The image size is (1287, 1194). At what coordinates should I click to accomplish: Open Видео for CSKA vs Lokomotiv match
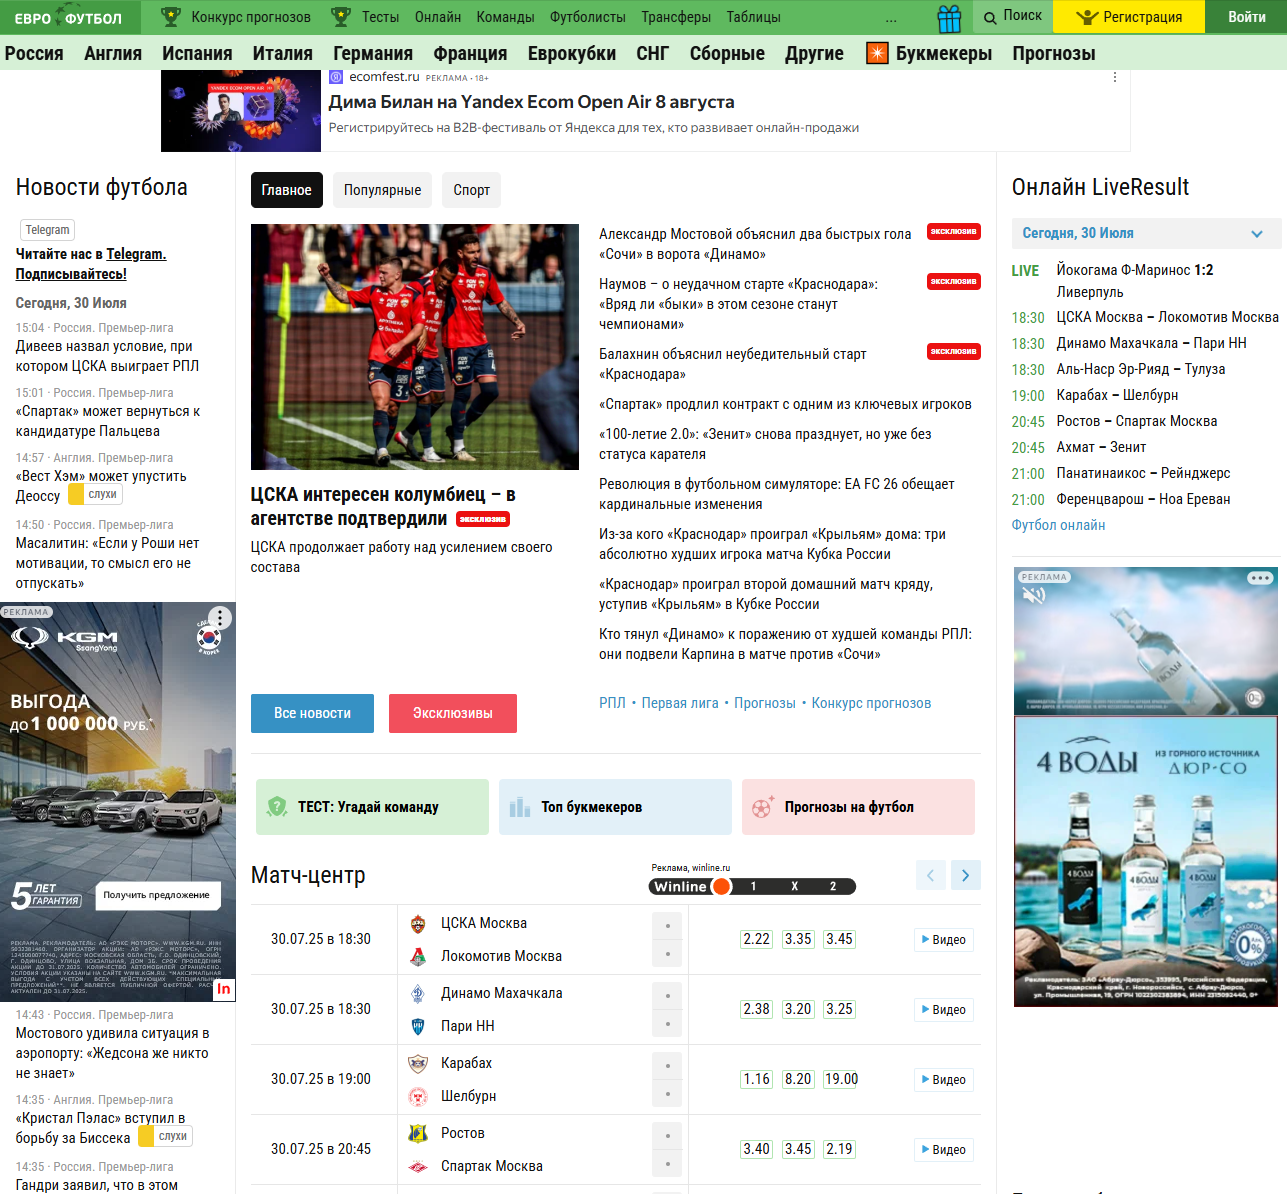[x=944, y=940]
